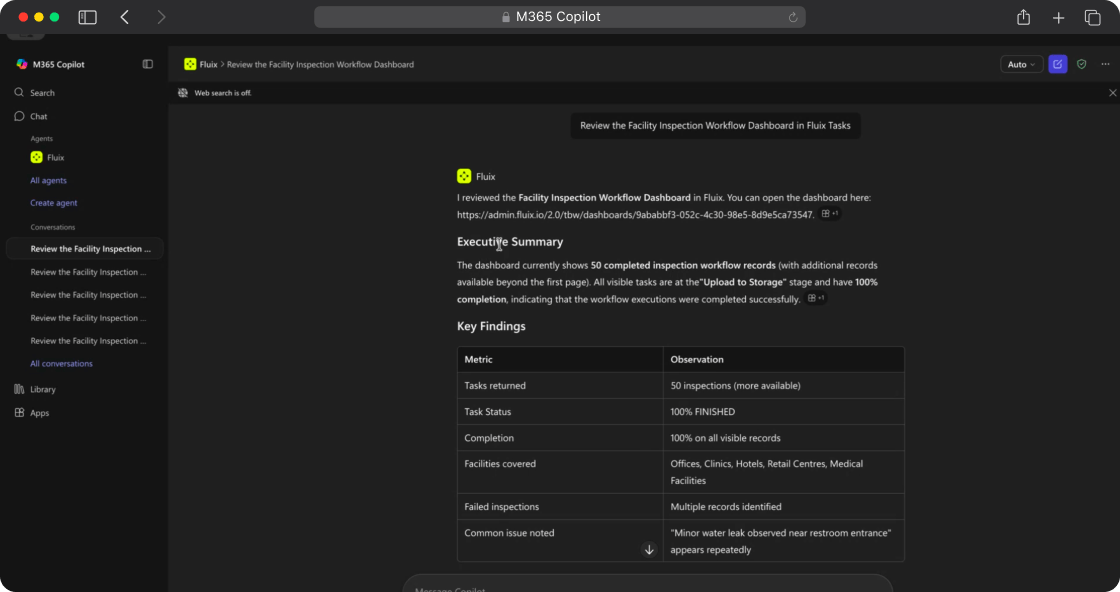This screenshot has width=1120, height=592.
Task: Click Create agent link
Action: coord(54,203)
